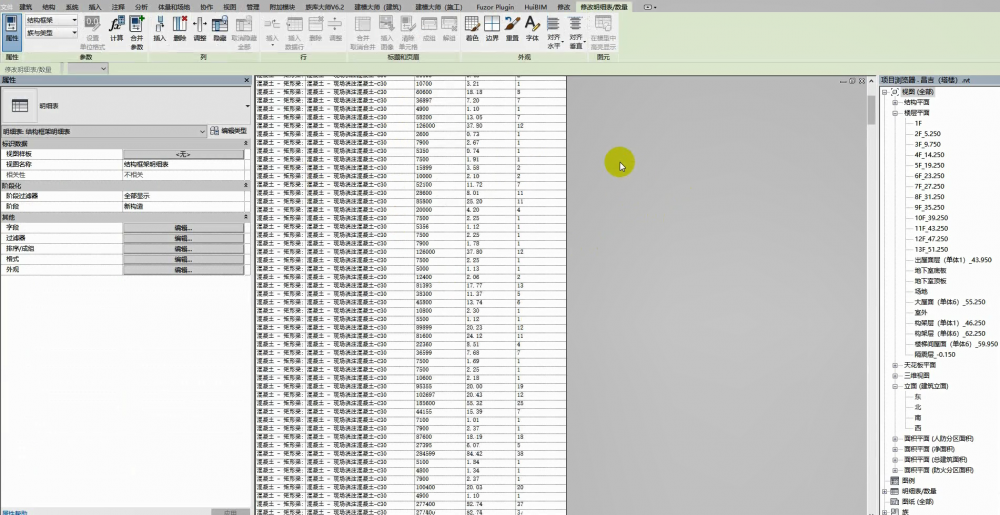Open the 10F_39.250 floor plan view

coord(929,217)
